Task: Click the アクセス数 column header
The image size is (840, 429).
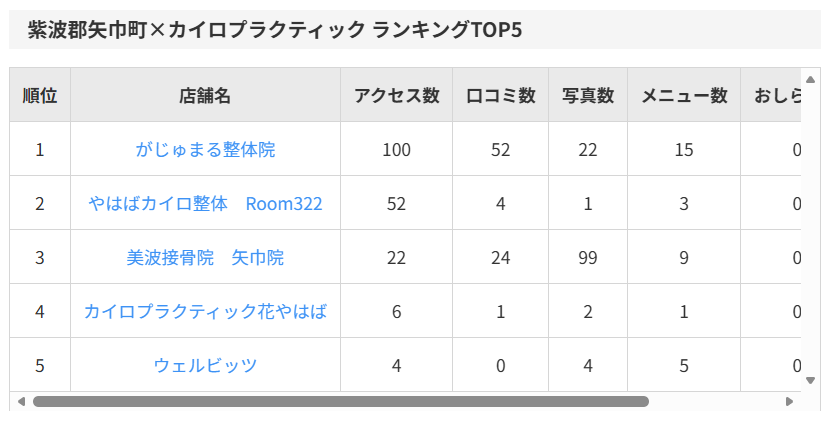Action: [396, 96]
